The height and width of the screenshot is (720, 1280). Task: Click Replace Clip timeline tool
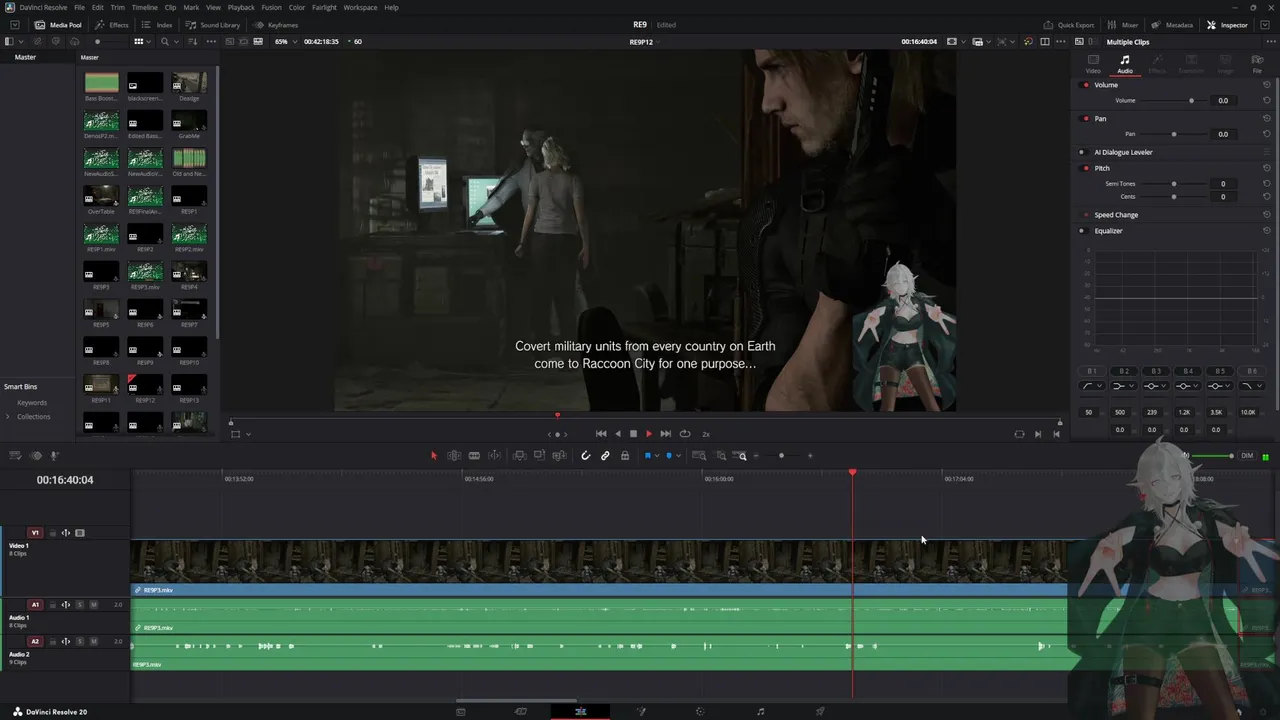[x=559, y=456]
